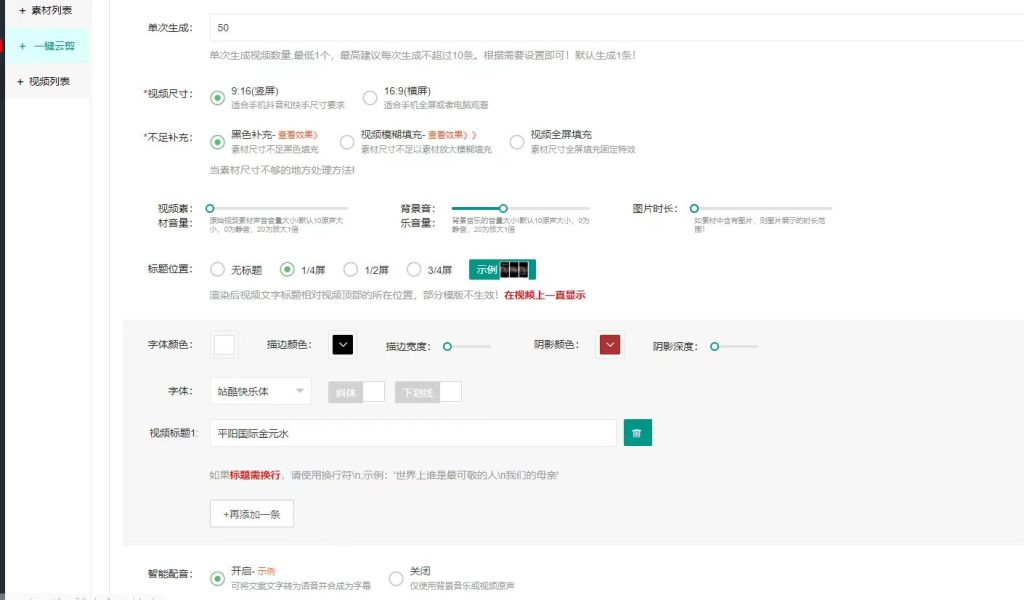
Task: Disable 智能配音 with 关闭 radio
Action: click(x=396, y=578)
